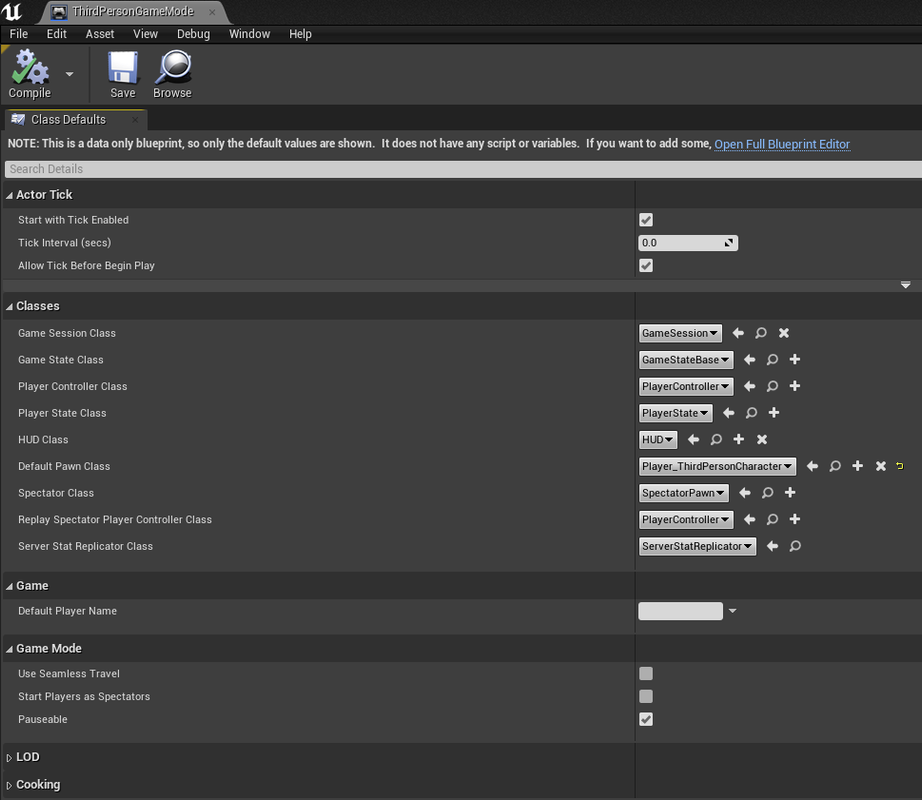Click the Unreal Engine logo icon
This screenshot has width=922, height=800.
tap(12, 11)
